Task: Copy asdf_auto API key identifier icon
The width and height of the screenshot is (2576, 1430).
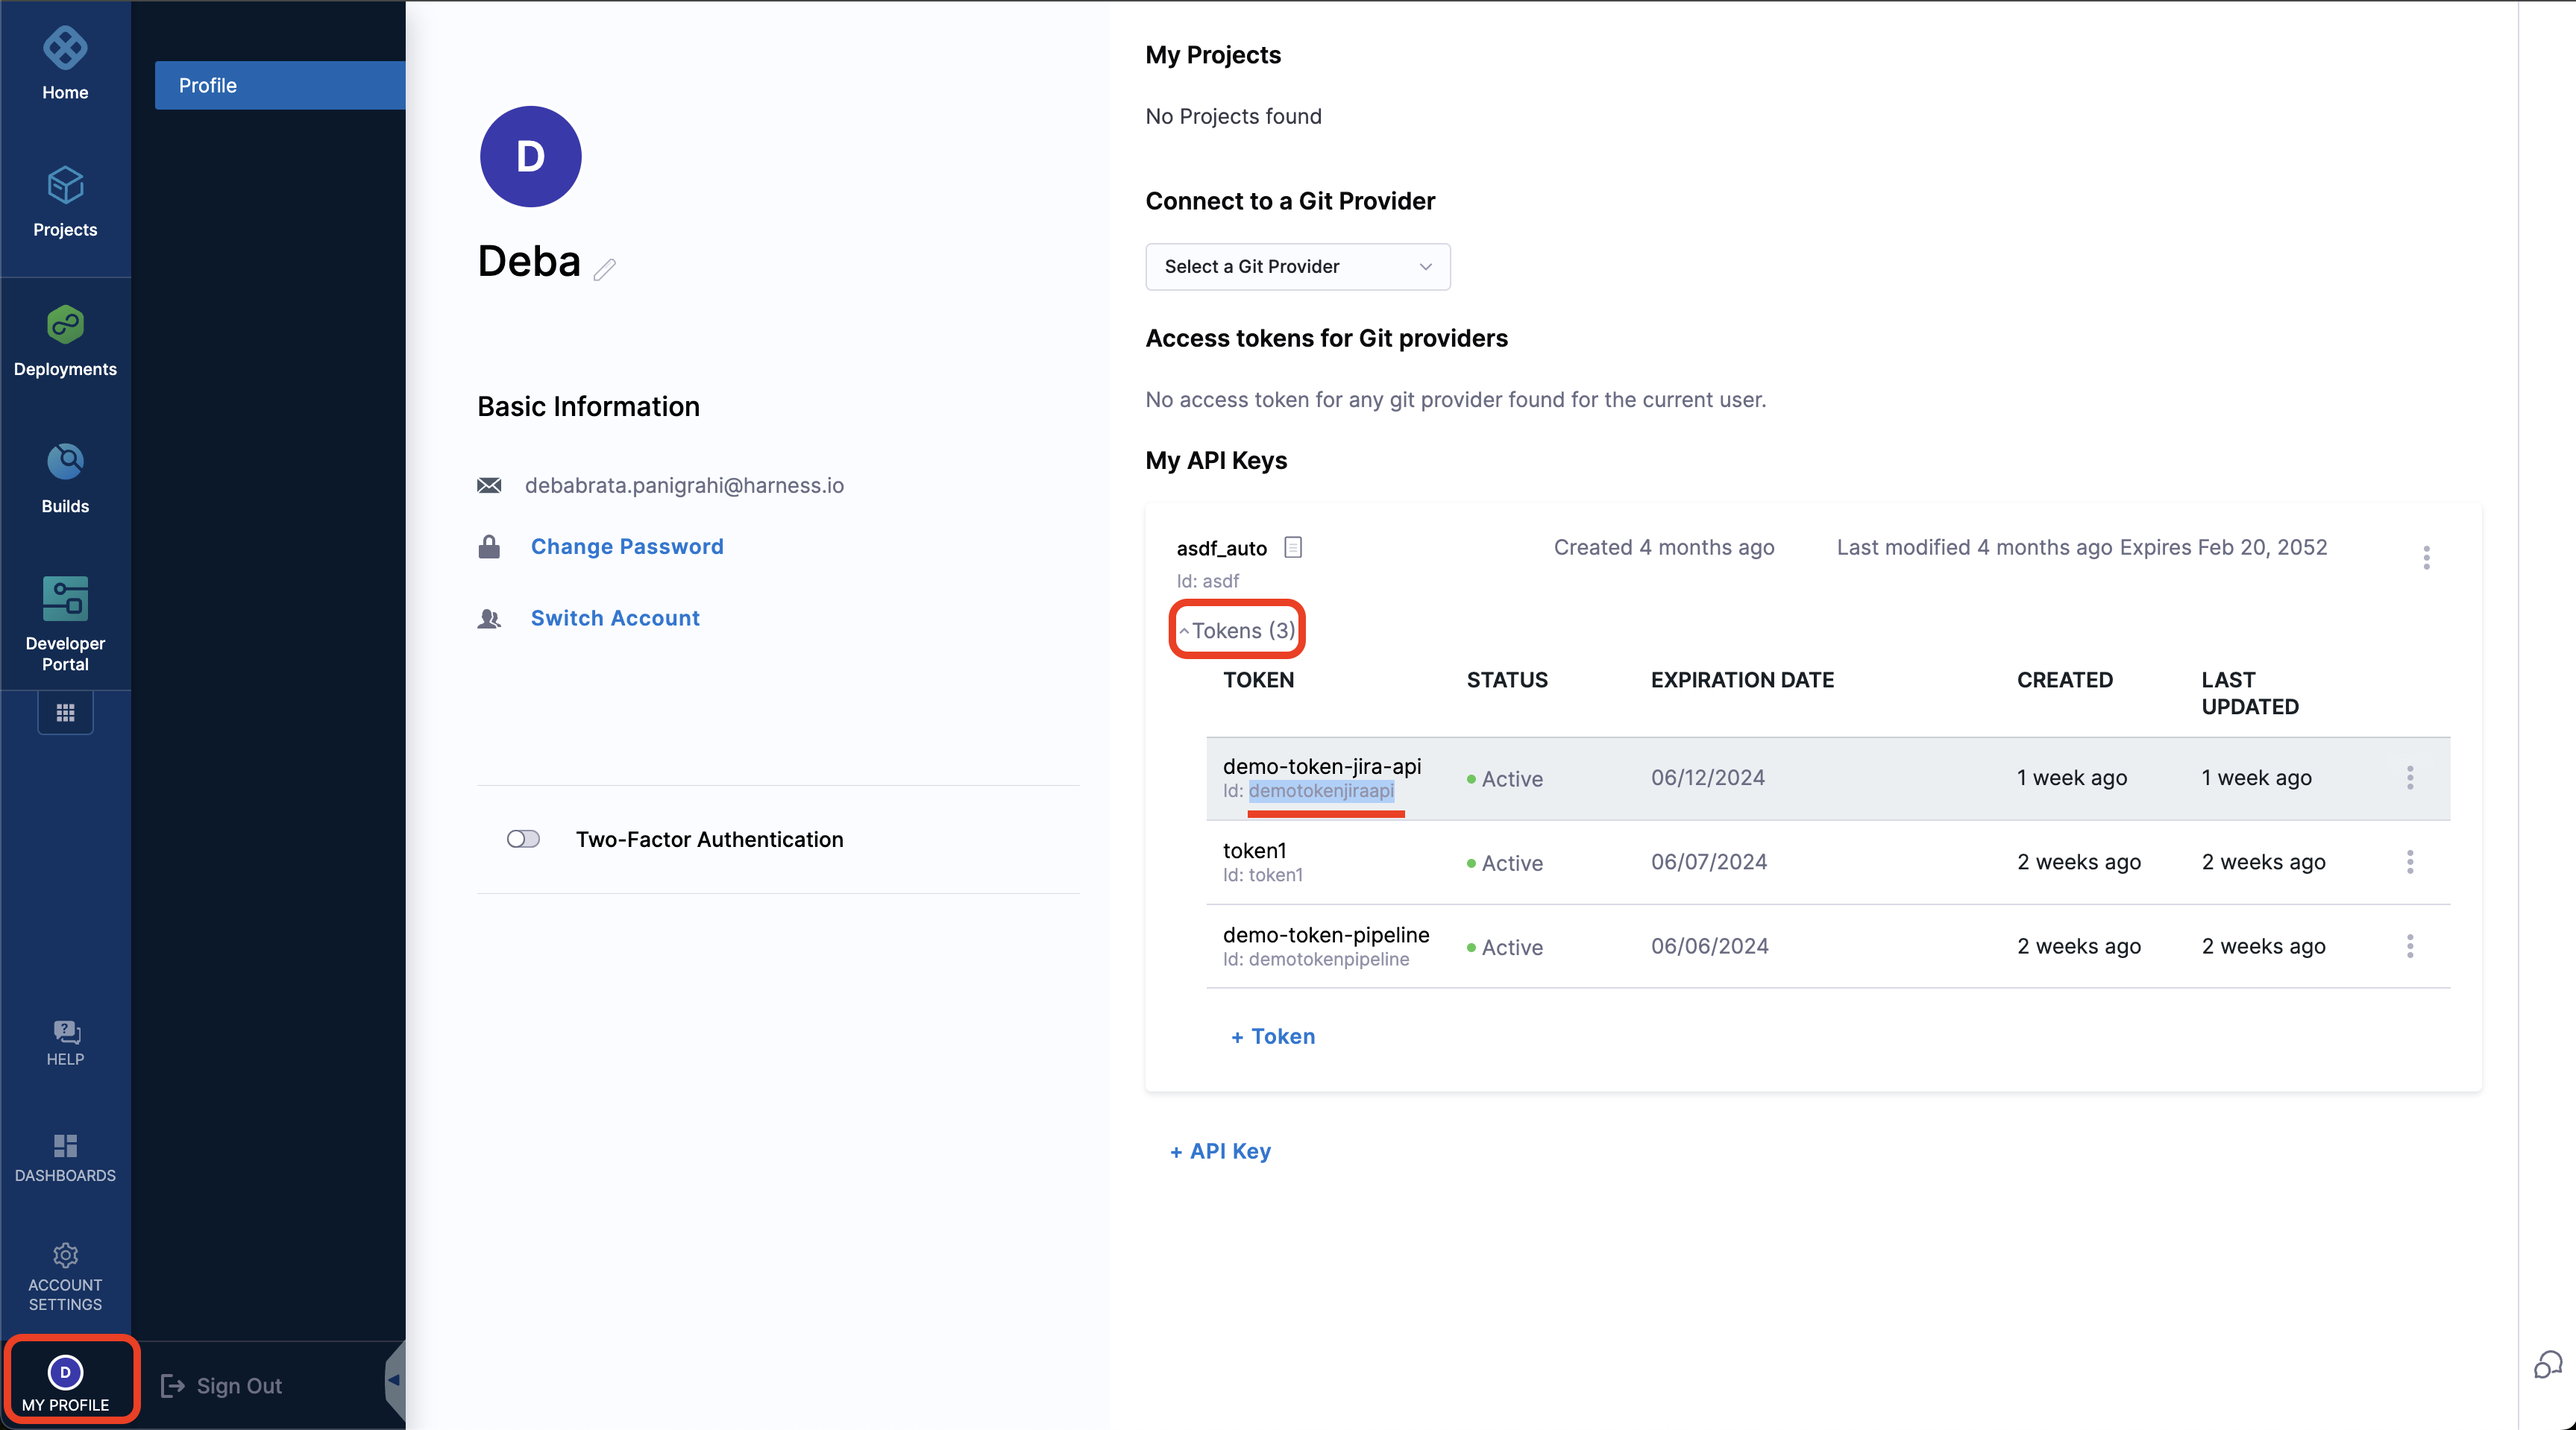Action: (1292, 547)
